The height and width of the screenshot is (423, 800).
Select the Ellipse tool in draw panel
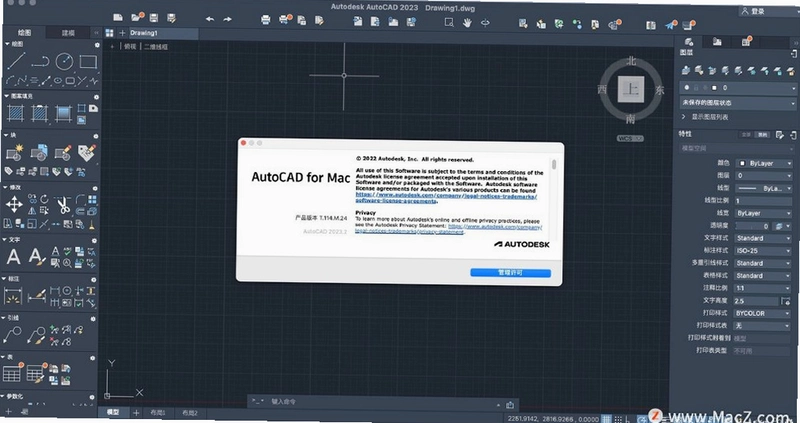(x=58, y=81)
